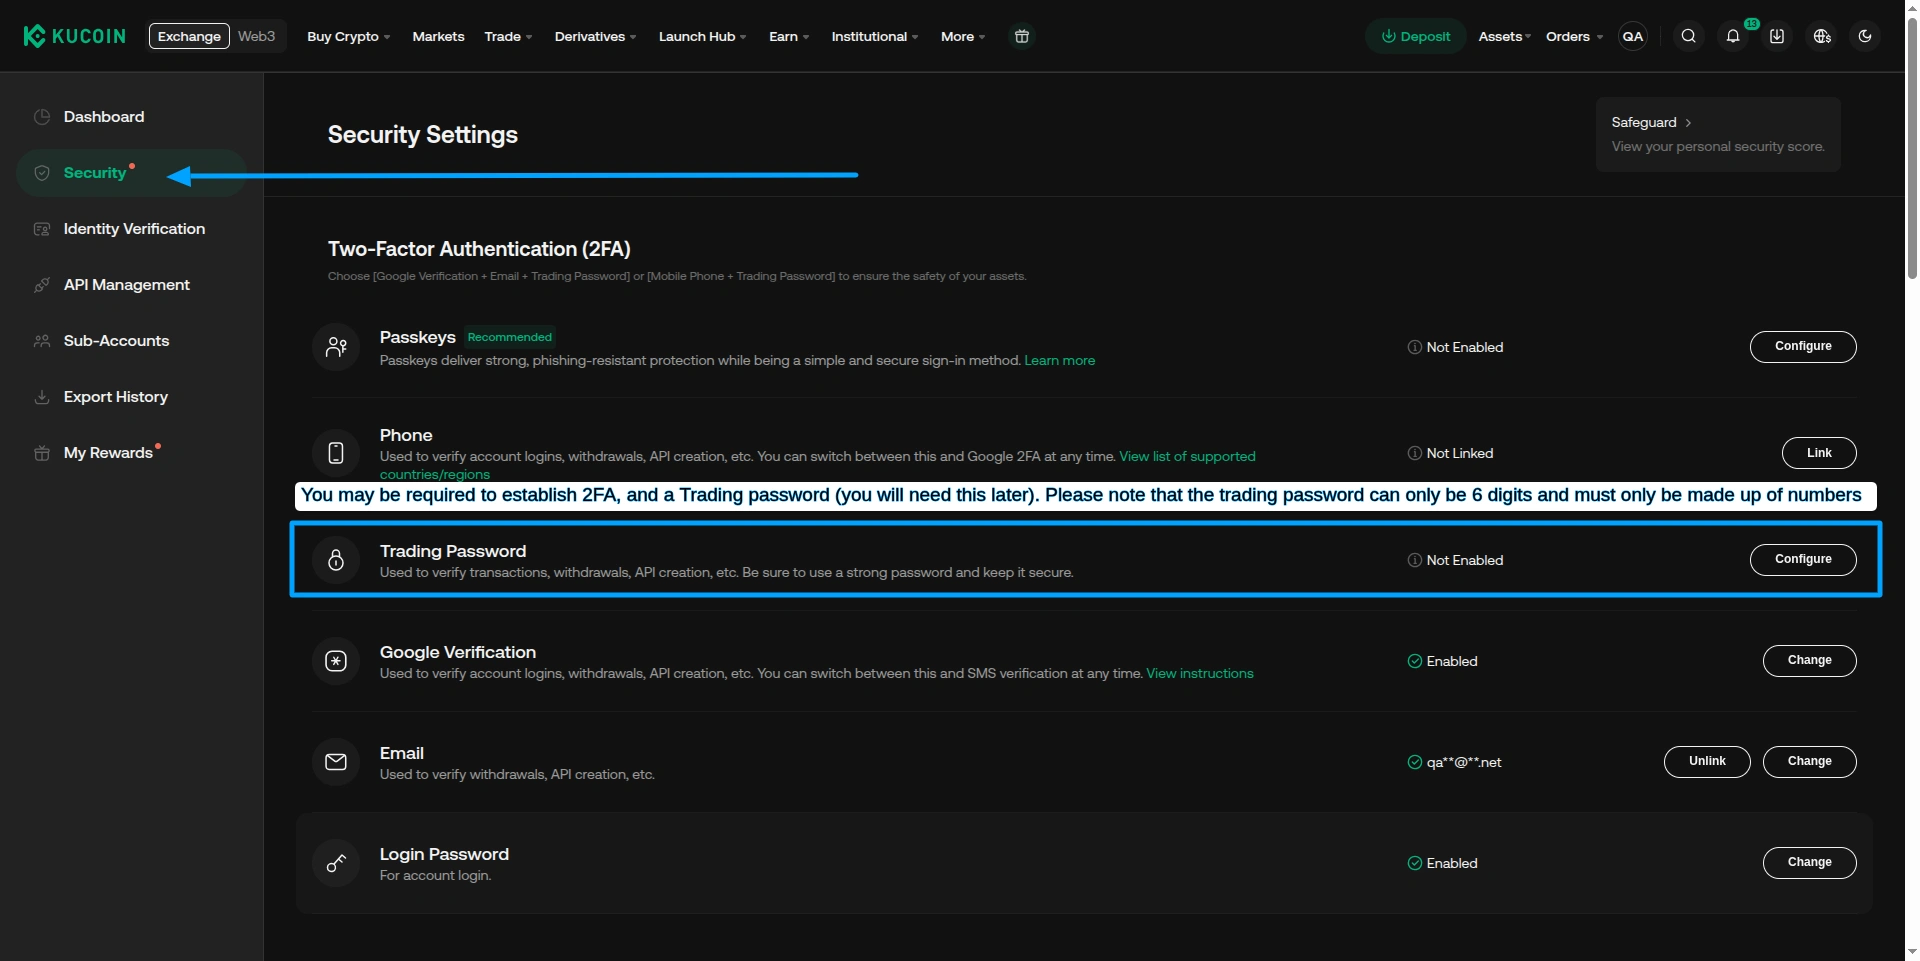Open Safeguard security score card
The image size is (1920, 961).
(x=1718, y=134)
